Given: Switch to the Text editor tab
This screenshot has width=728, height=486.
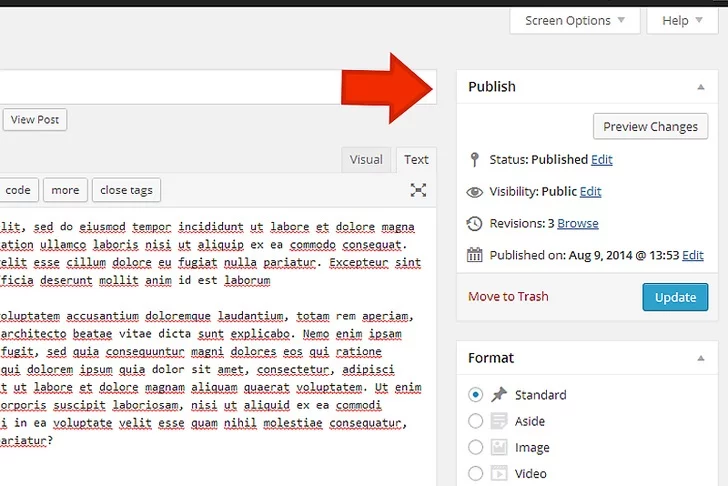Looking at the screenshot, I should (416, 159).
